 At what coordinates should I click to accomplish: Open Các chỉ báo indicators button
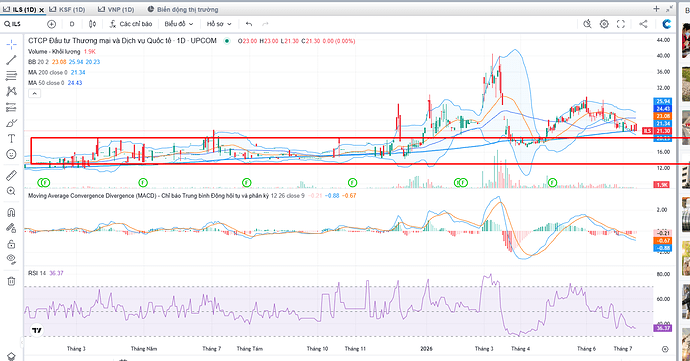(131, 24)
